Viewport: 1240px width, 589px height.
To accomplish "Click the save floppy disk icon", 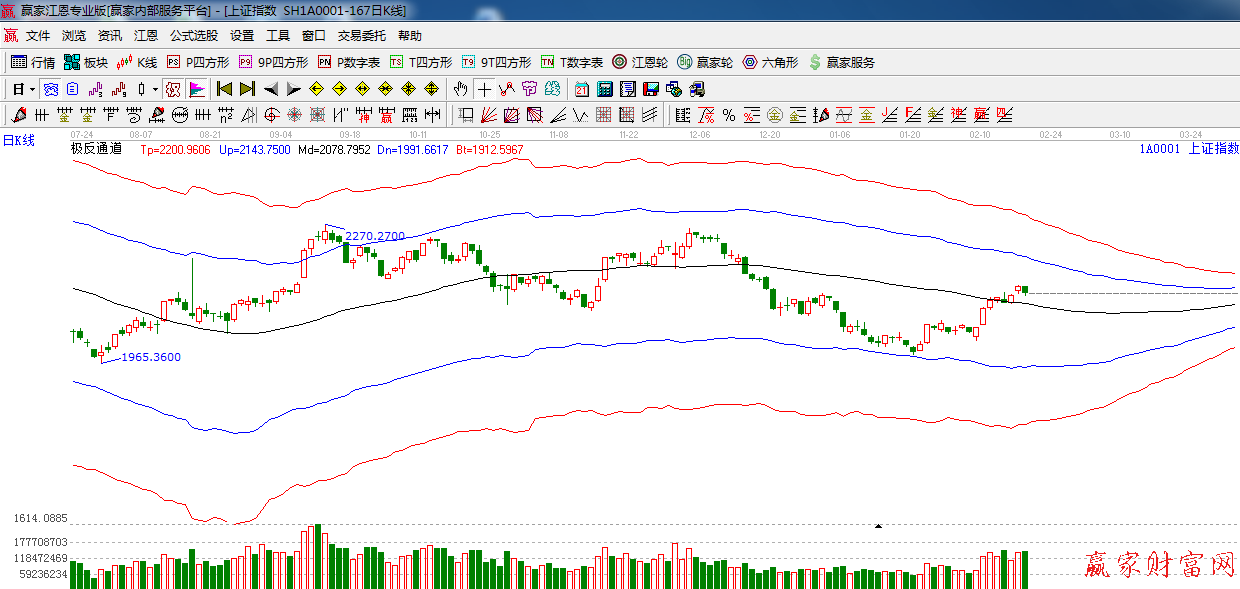I will pyautogui.click(x=651, y=89).
